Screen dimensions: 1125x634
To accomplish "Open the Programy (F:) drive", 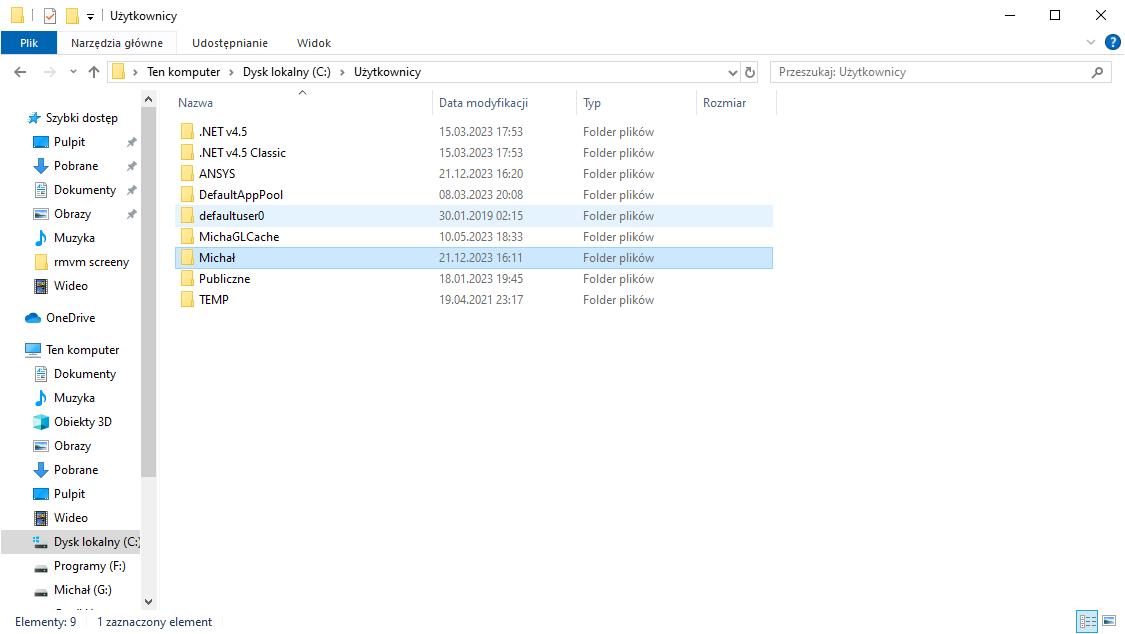I will point(89,566).
